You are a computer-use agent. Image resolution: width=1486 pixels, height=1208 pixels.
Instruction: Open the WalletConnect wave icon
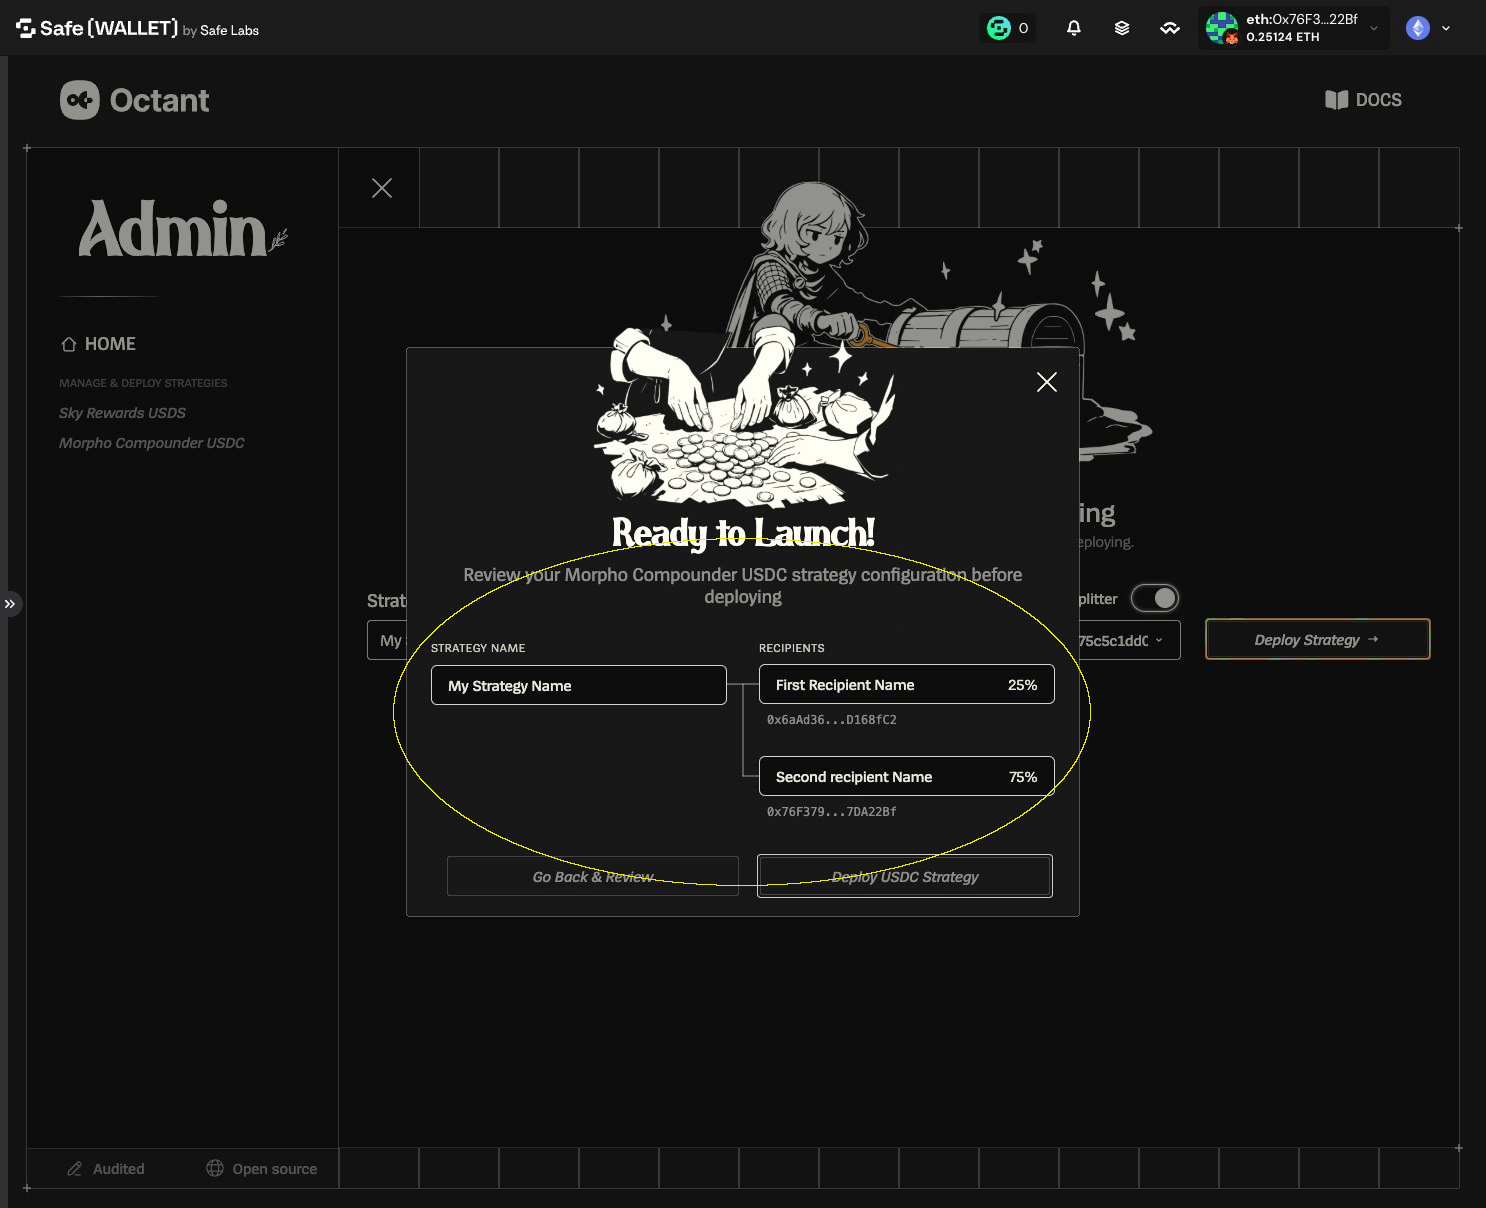click(x=1170, y=28)
